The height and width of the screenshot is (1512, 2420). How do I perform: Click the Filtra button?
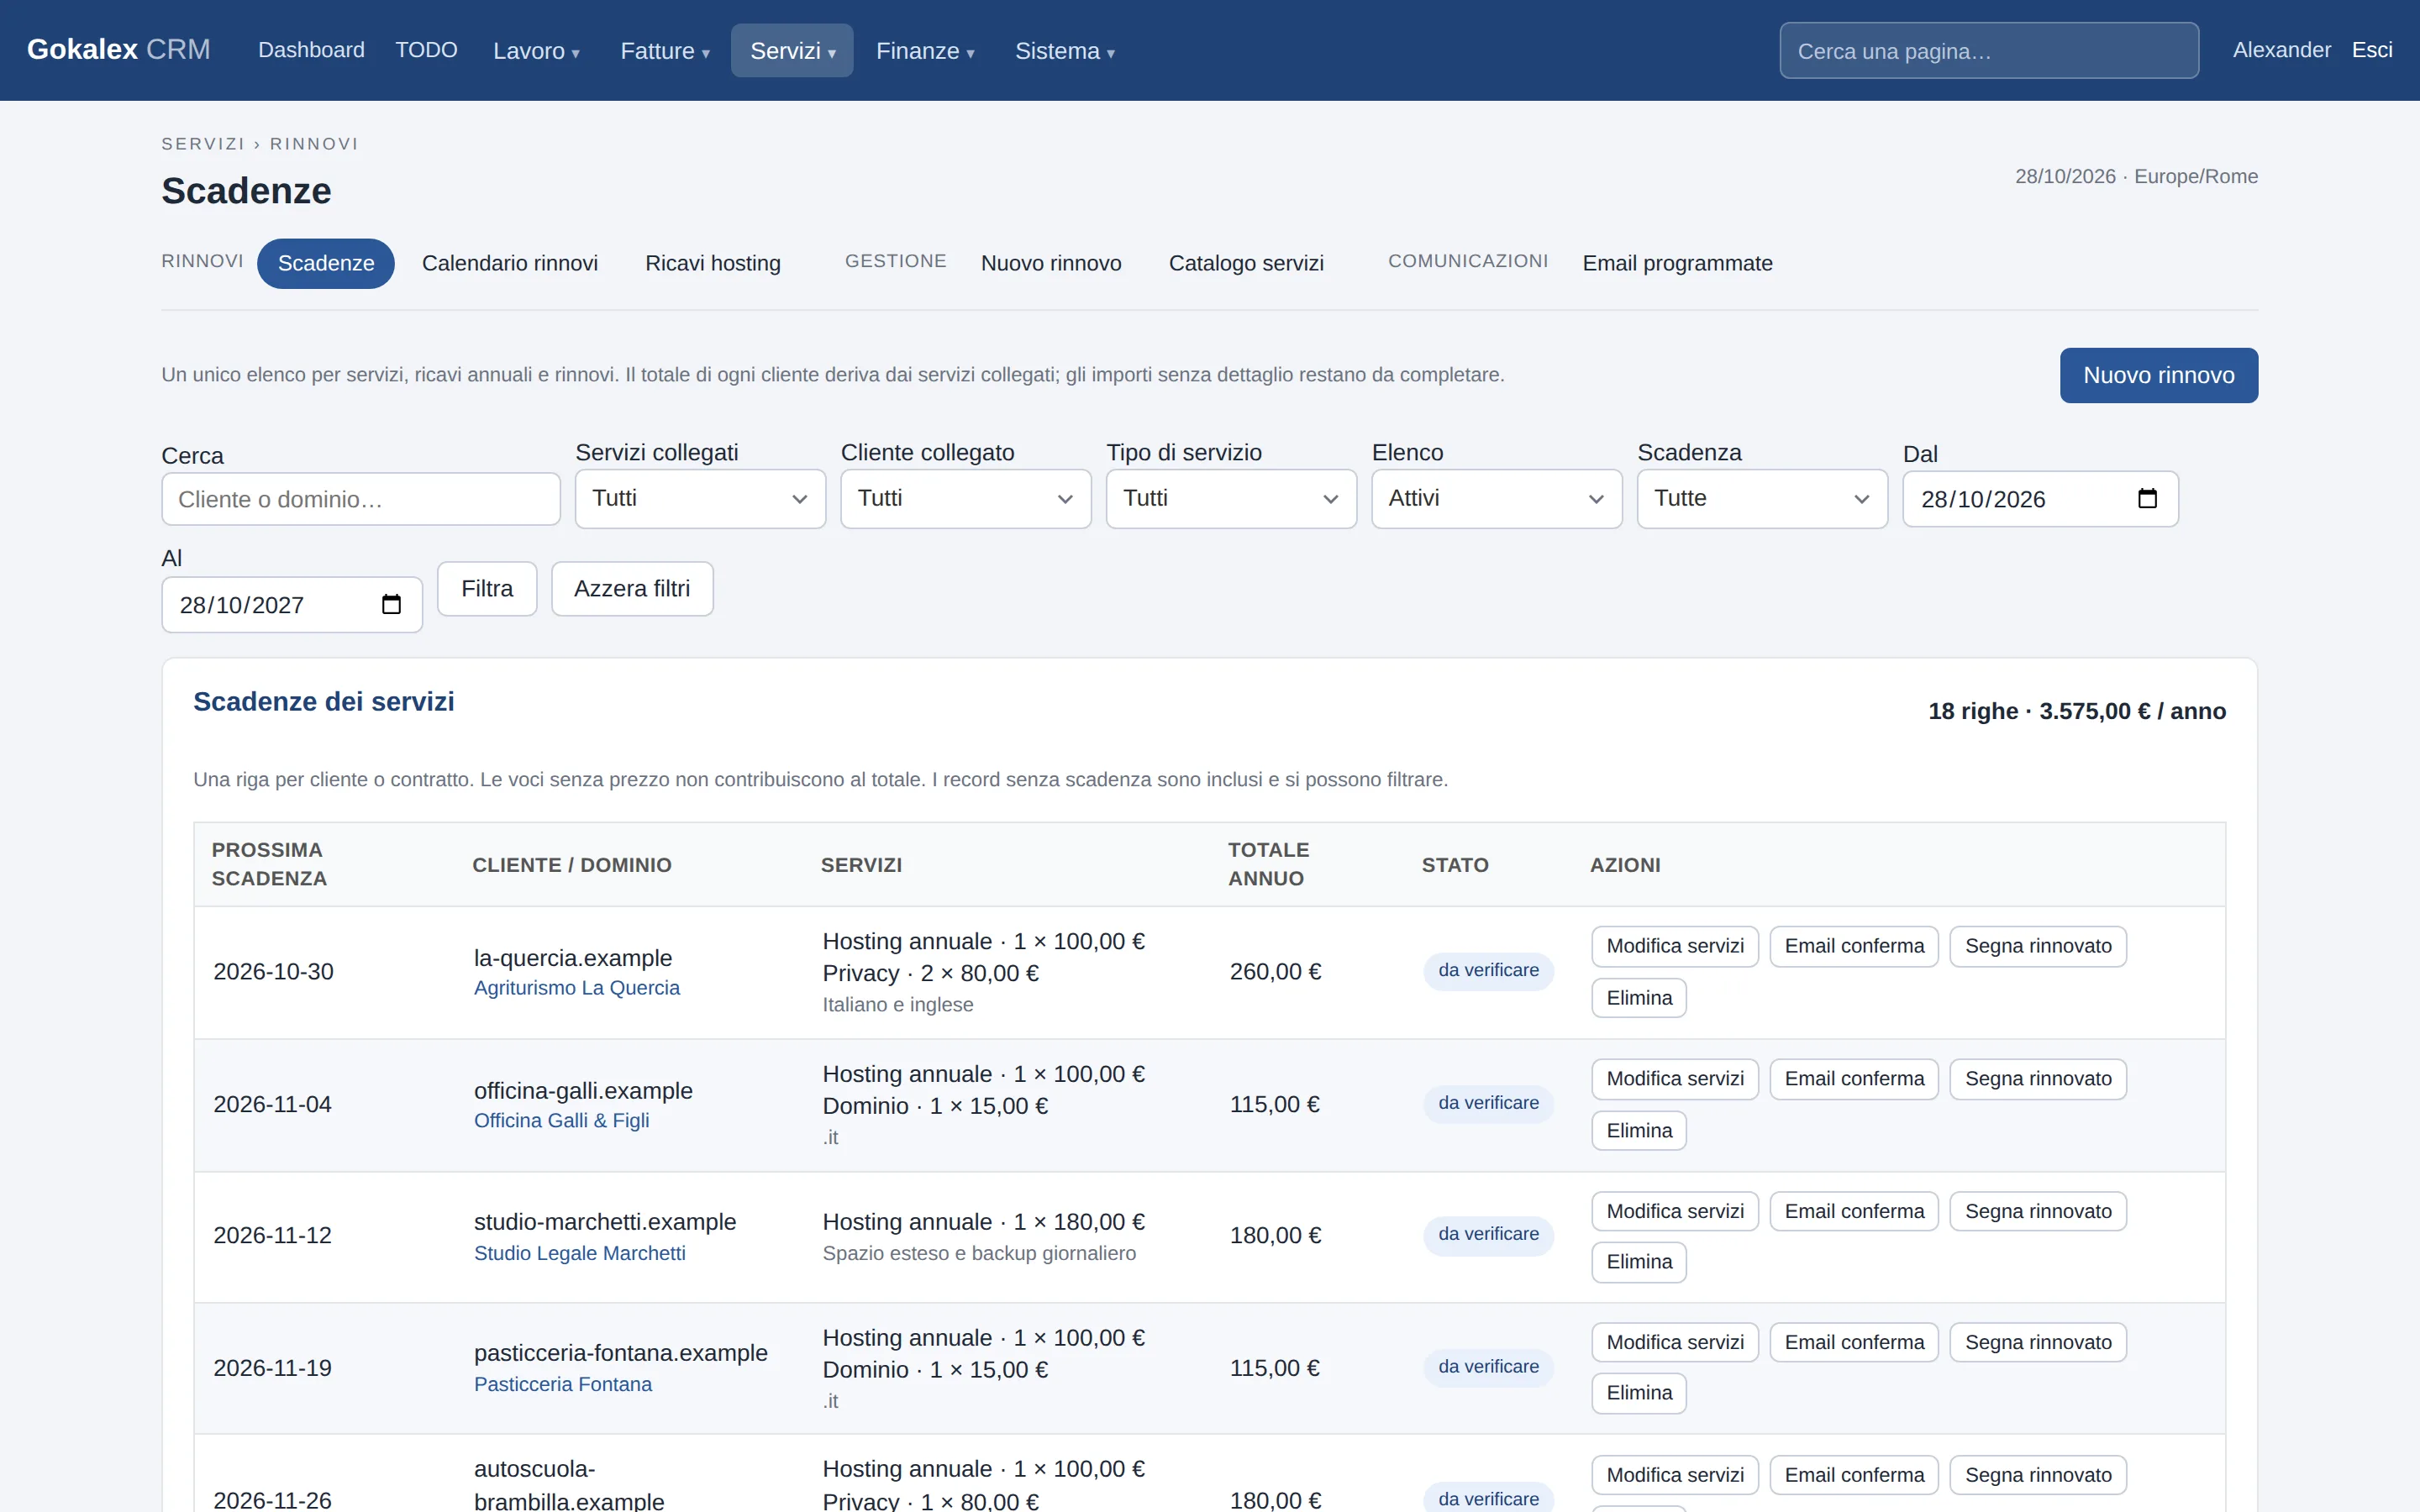[x=486, y=588]
